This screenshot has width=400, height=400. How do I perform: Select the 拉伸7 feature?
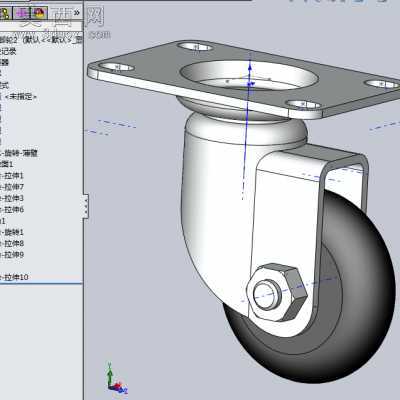click(x=12, y=187)
